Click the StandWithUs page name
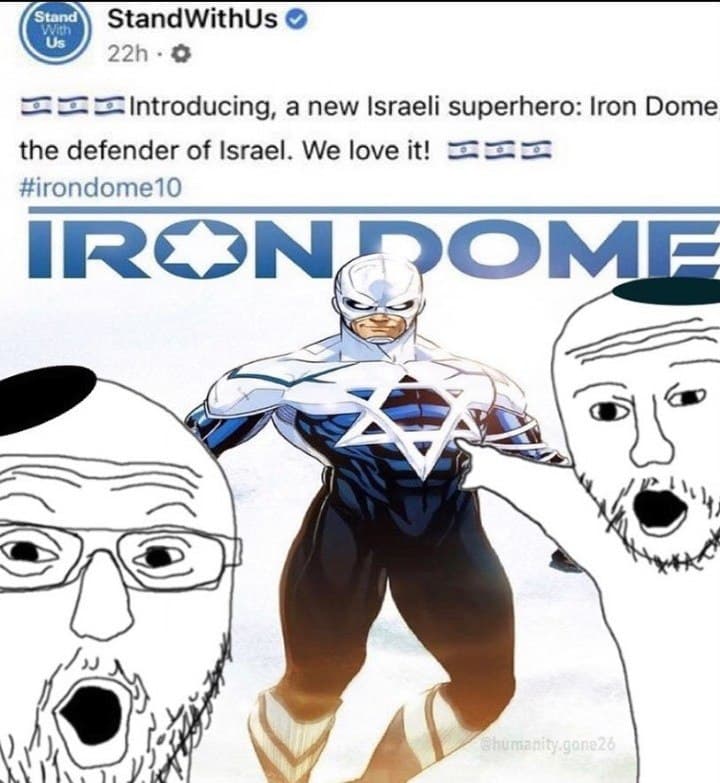 pos(192,19)
